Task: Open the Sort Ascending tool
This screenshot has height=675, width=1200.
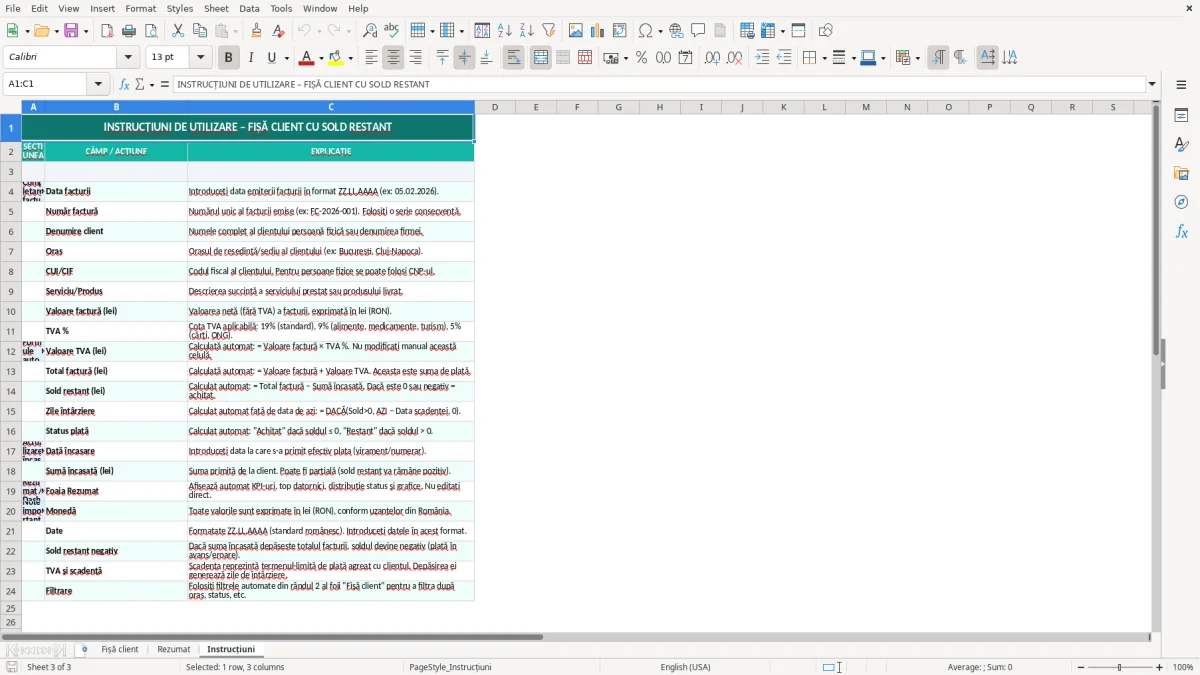Action: click(505, 31)
